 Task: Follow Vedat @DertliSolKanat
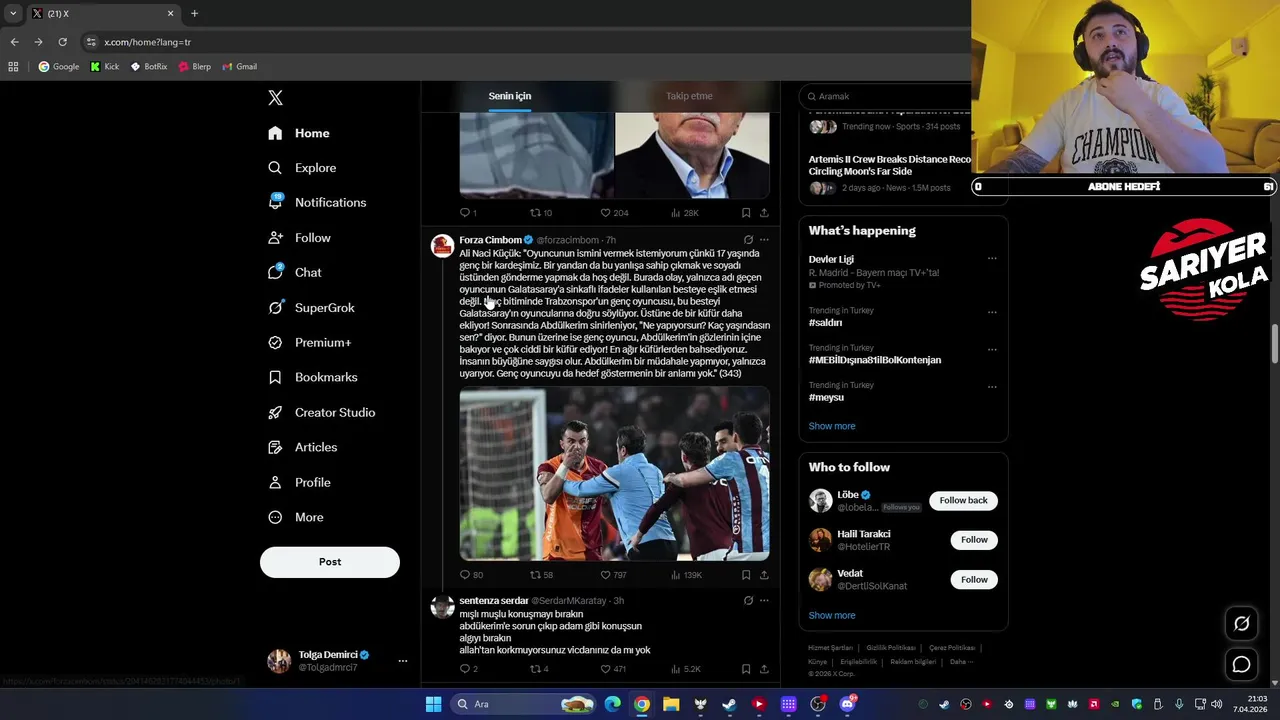pos(974,580)
